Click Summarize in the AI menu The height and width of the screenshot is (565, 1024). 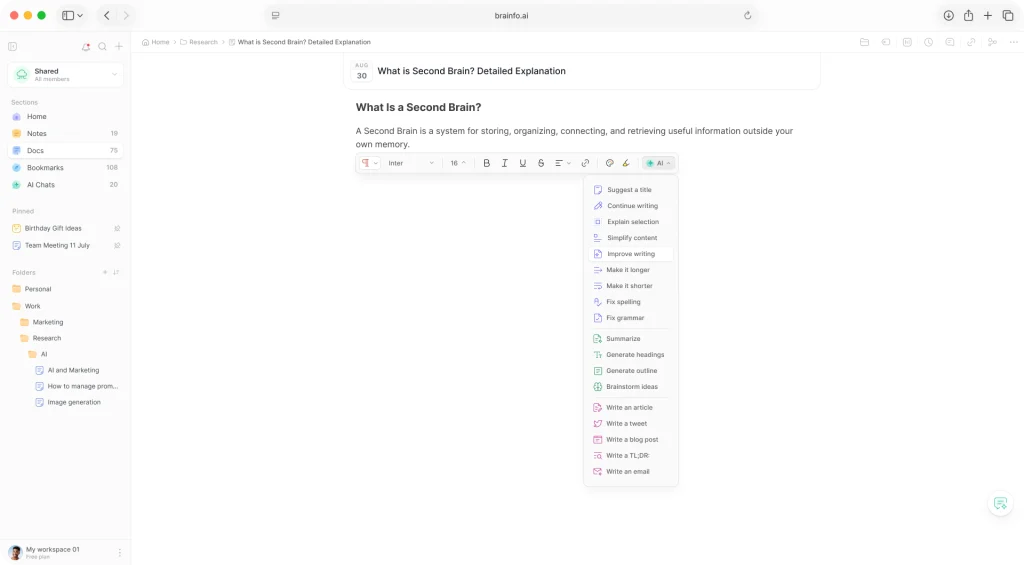tap(630, 339)
